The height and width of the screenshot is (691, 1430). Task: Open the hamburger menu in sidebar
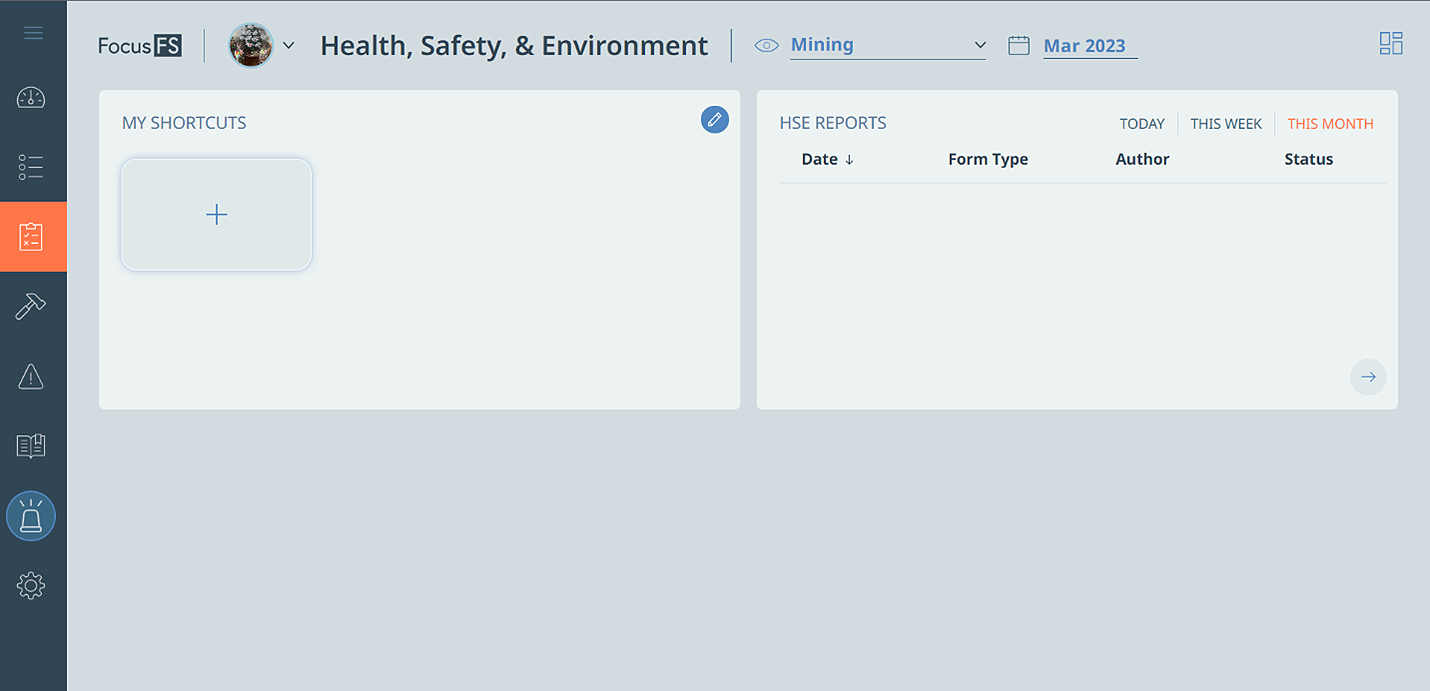coord(33,33)
